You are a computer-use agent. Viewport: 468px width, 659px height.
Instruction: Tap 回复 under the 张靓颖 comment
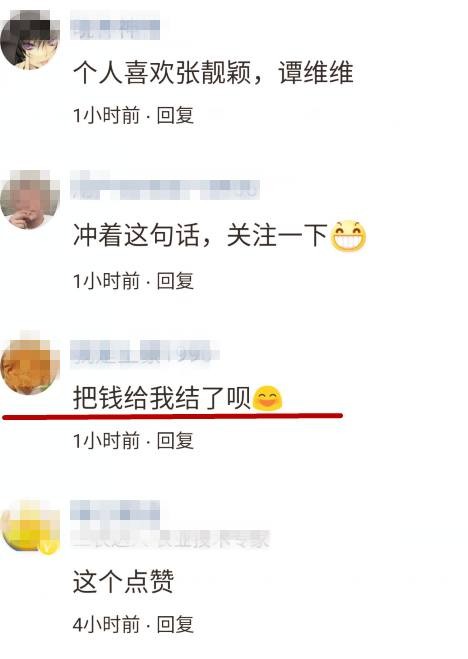tap(175, 115)
